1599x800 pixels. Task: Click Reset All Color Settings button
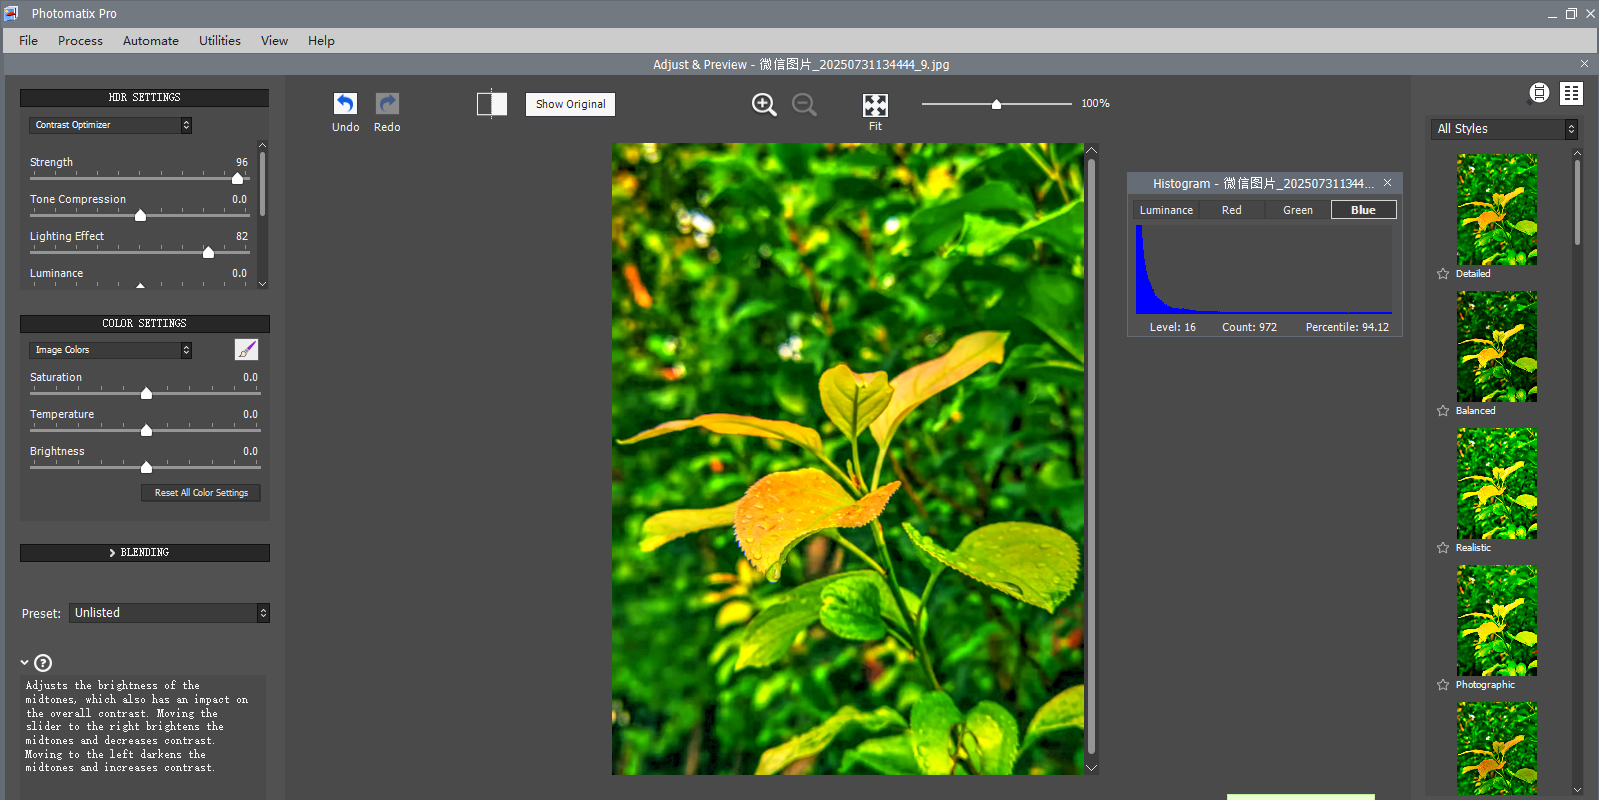[x=201, y=493]
